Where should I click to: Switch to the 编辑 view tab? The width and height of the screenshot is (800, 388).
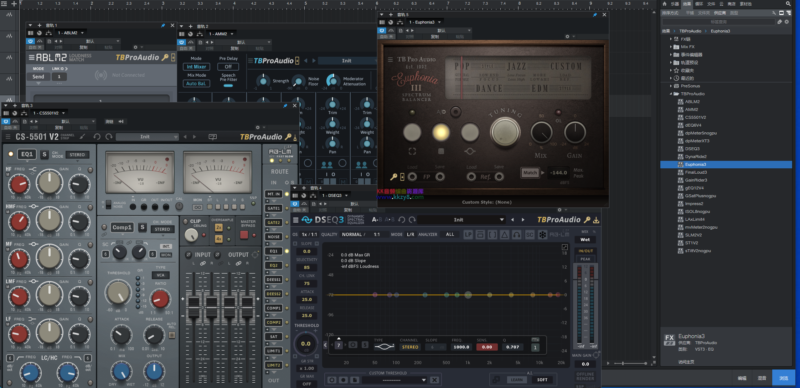pyautogui.click(x=742, y=378)
